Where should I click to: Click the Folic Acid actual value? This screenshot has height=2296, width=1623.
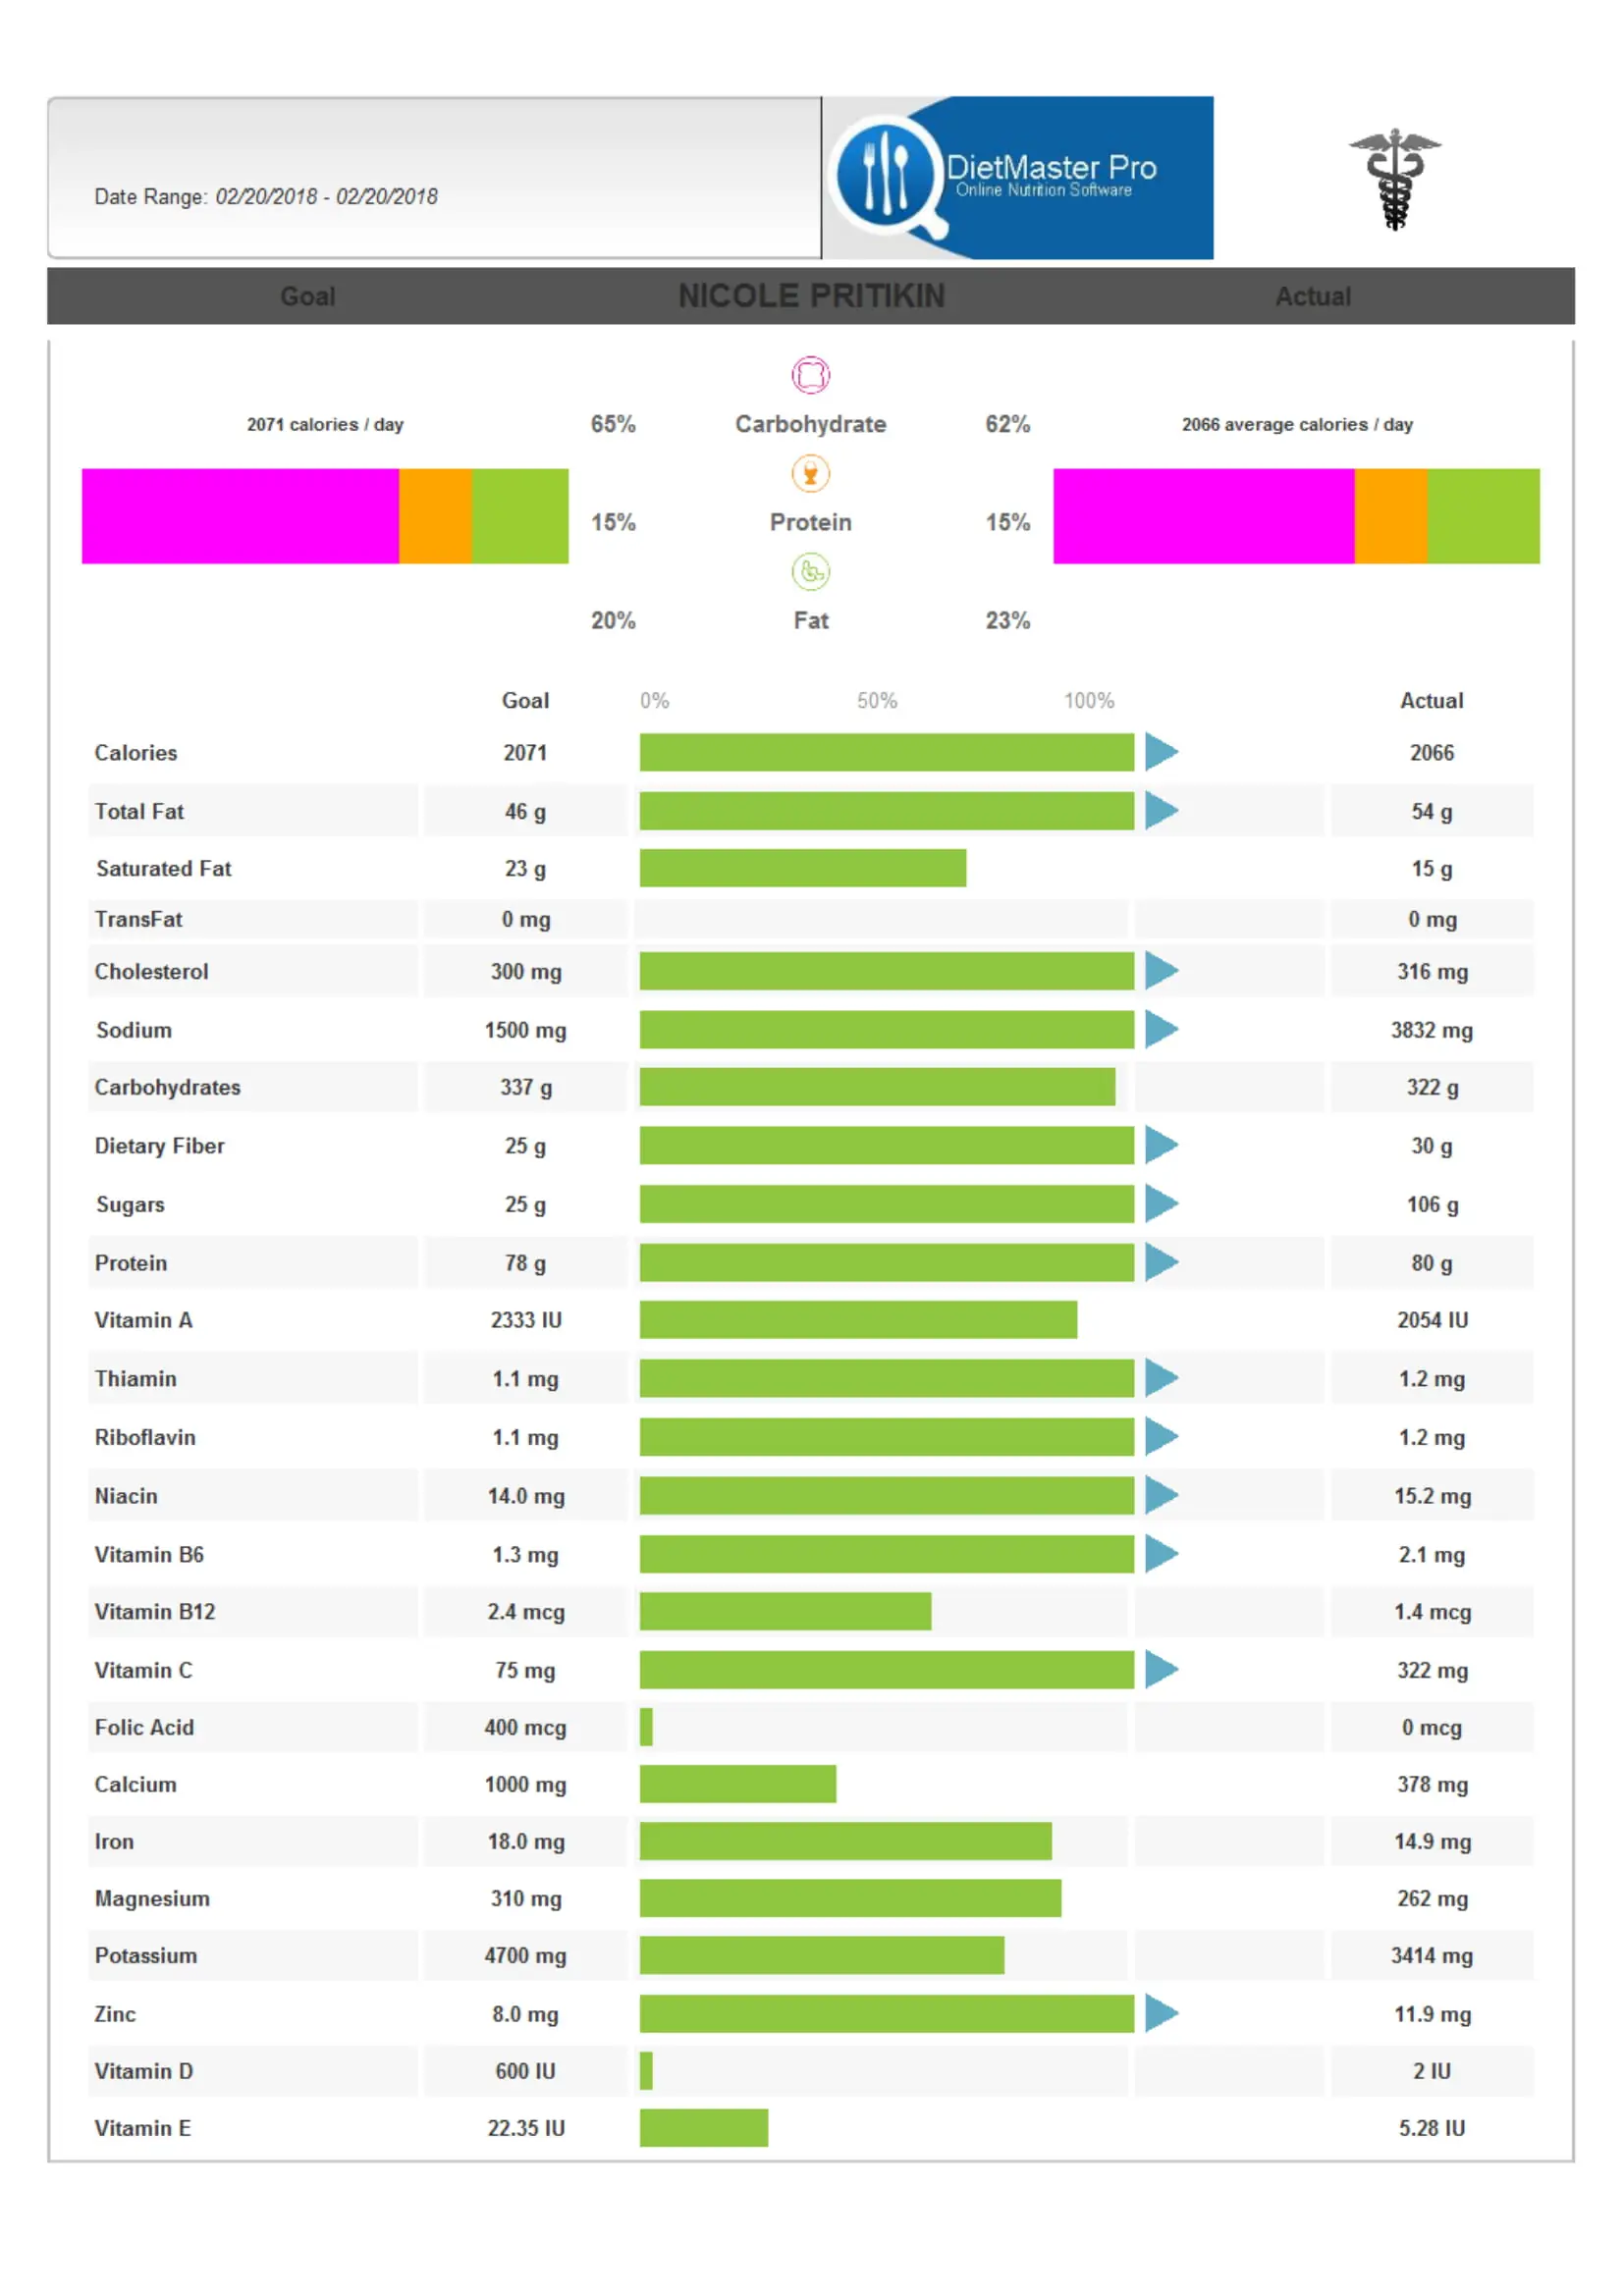[1431, 1727]
